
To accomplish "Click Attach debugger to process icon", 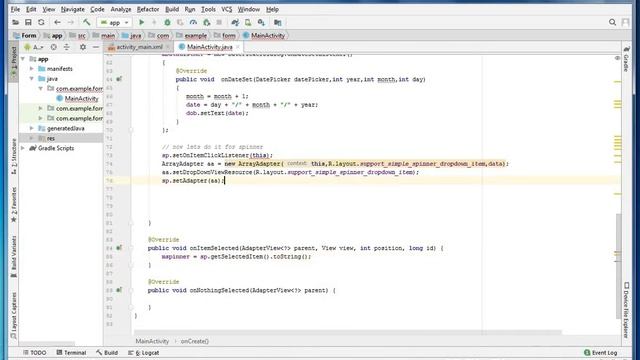I will [x=207, y=22].
